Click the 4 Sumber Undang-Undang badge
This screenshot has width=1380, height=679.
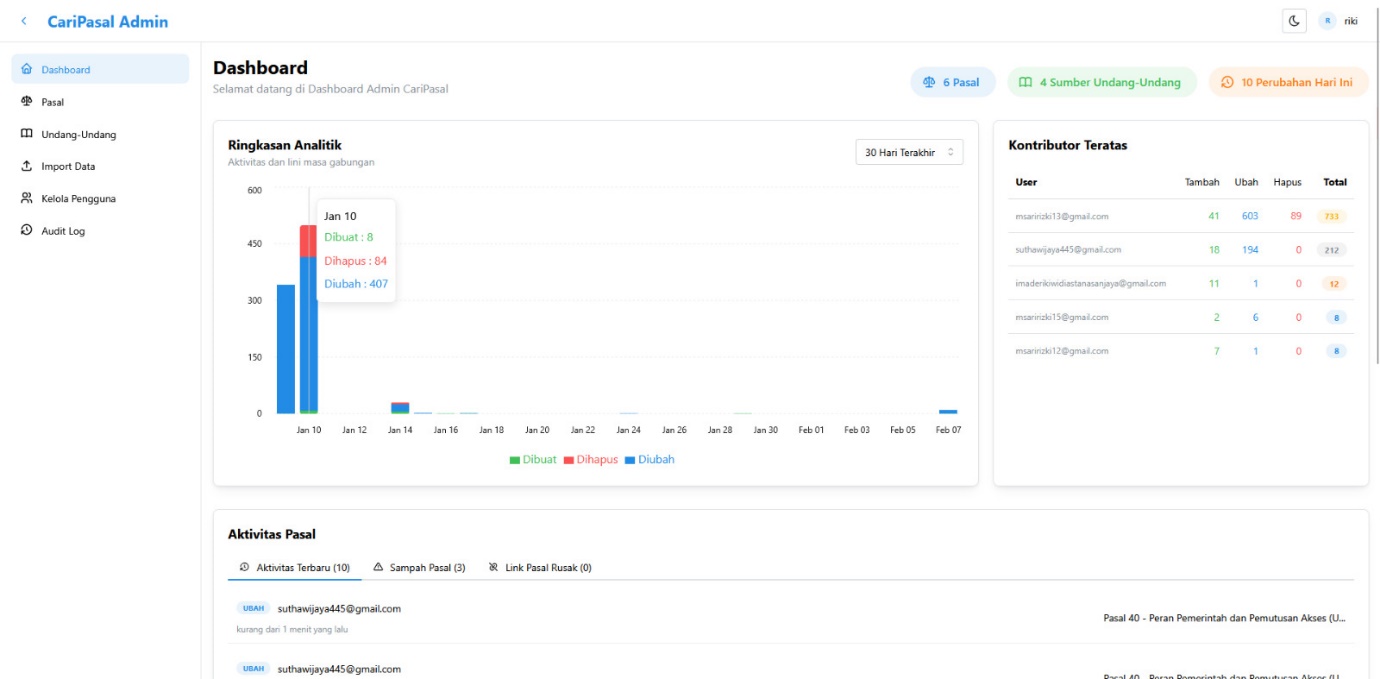1102,82
